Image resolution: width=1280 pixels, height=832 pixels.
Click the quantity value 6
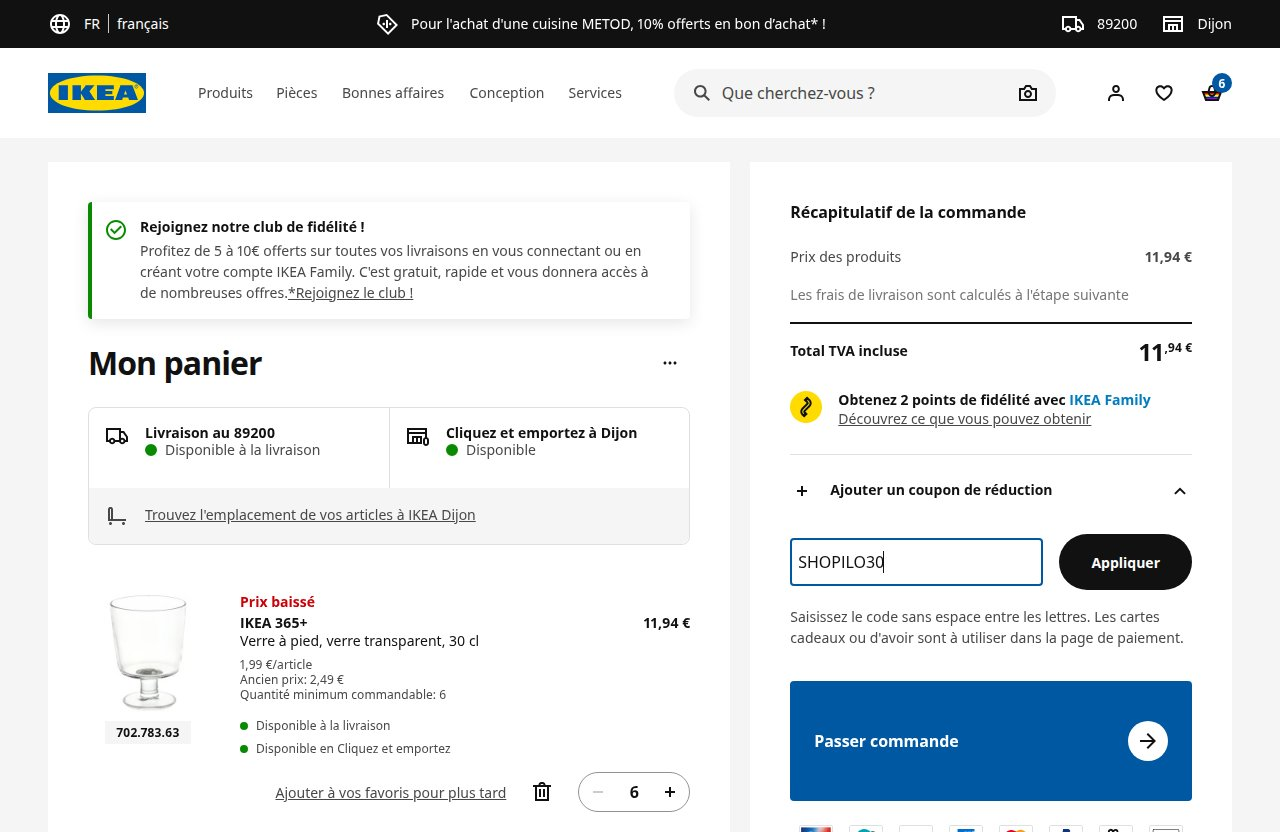click(x=634, y=792)
